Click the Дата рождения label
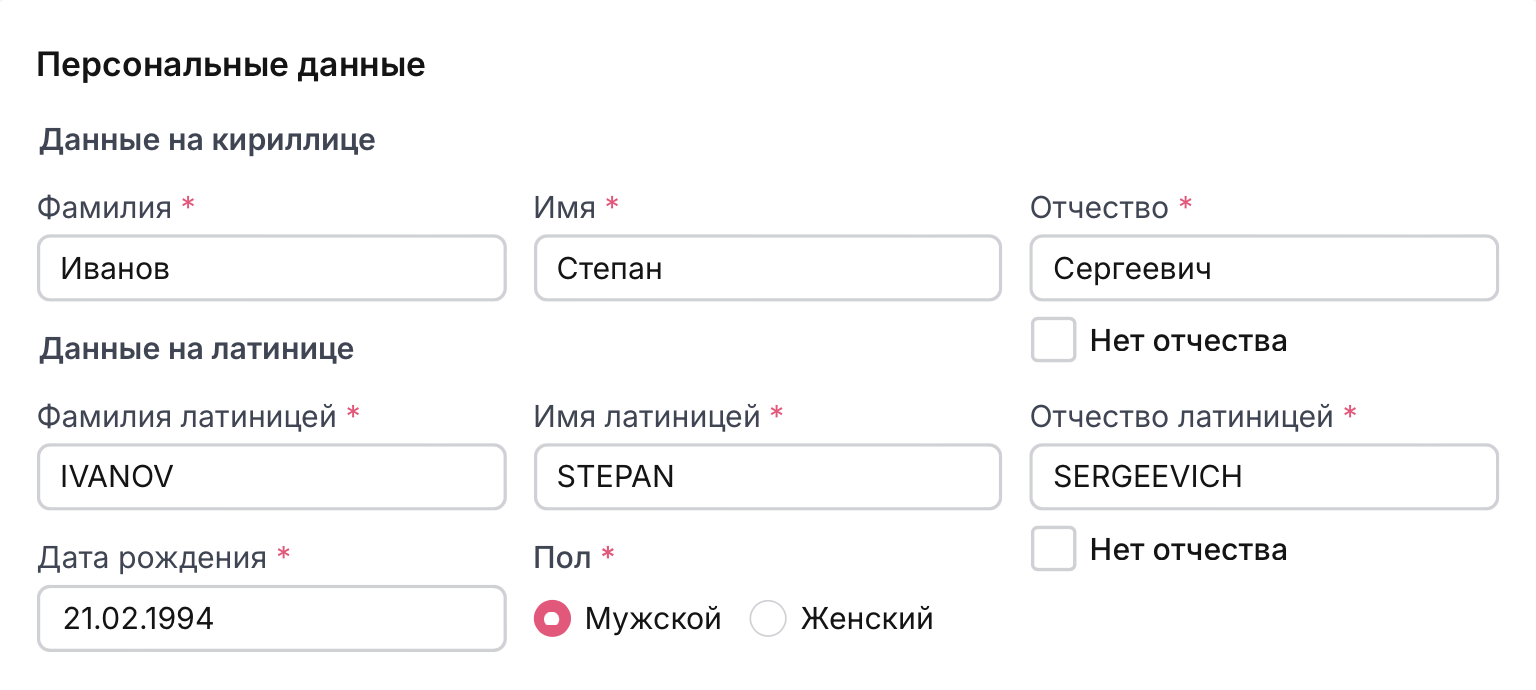This screenshot has width=1536, height=690. pyautogui.click(x=152, y=557)
